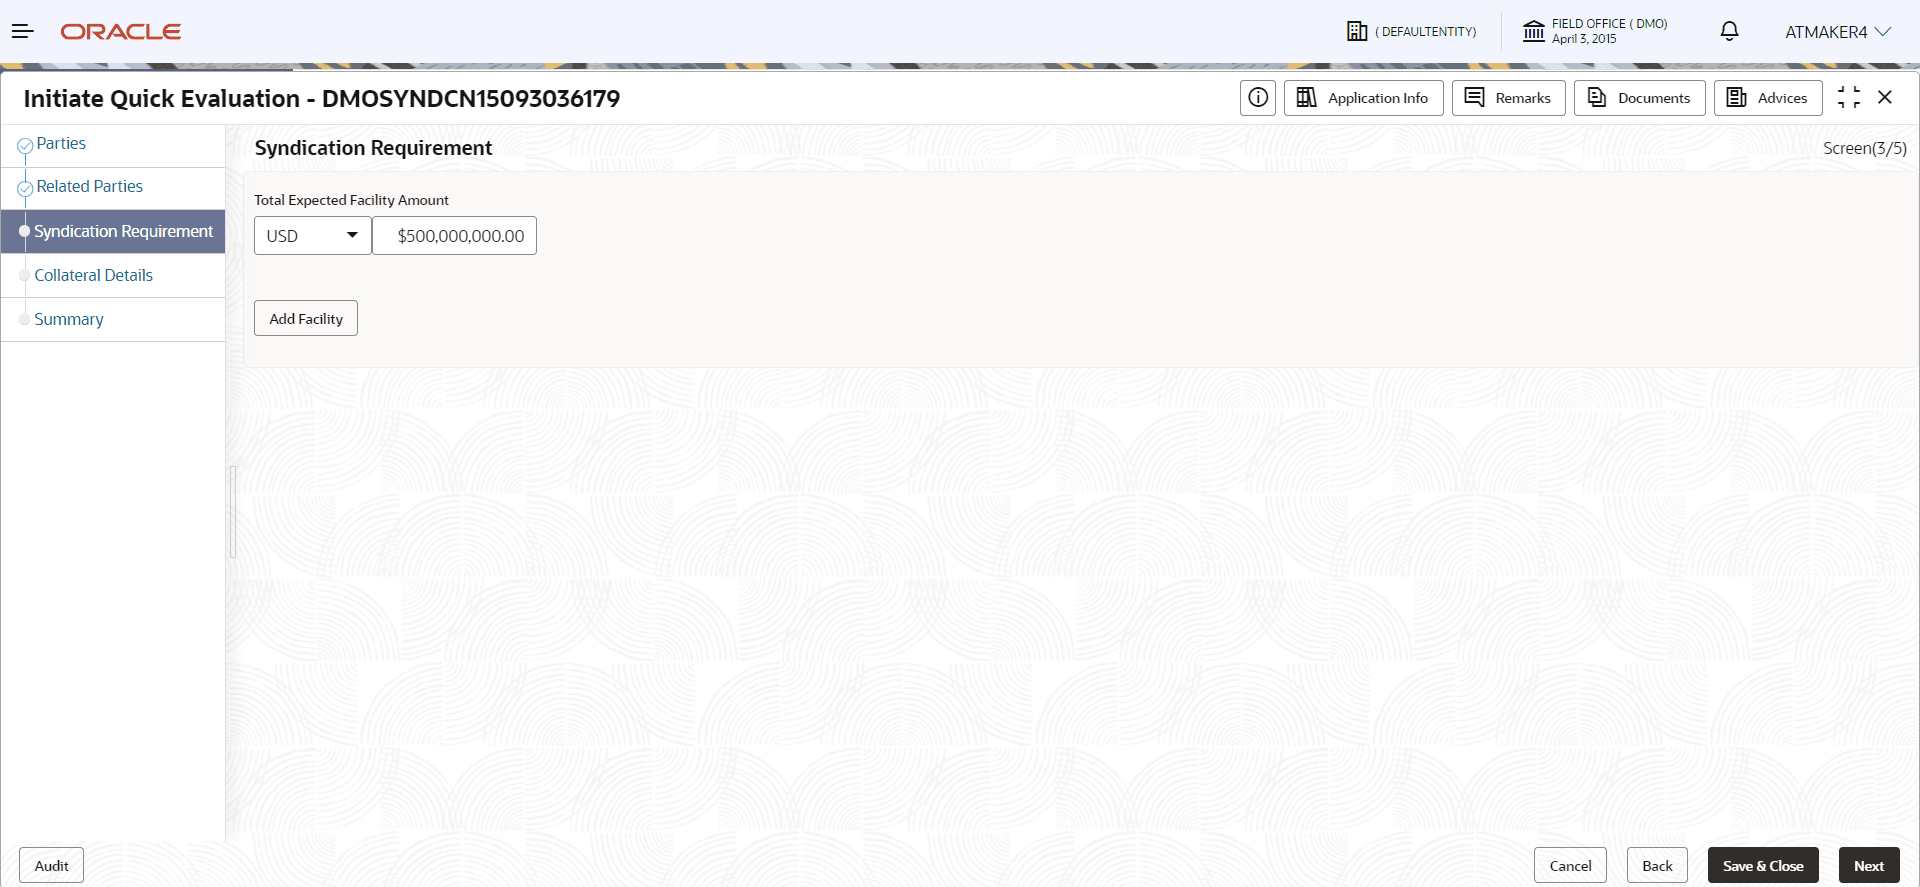Screen dimensions: 1920x887
Task: Expand the ATMAKER4 user menu
Action: (1838, 32)
